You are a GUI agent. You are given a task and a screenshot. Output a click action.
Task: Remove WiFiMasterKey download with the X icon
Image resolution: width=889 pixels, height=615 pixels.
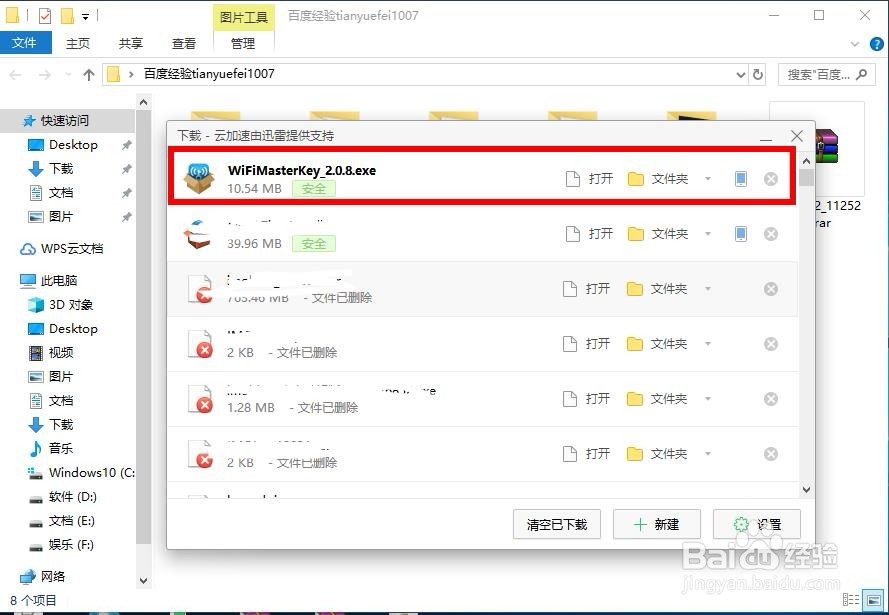(x=771, y=179)
